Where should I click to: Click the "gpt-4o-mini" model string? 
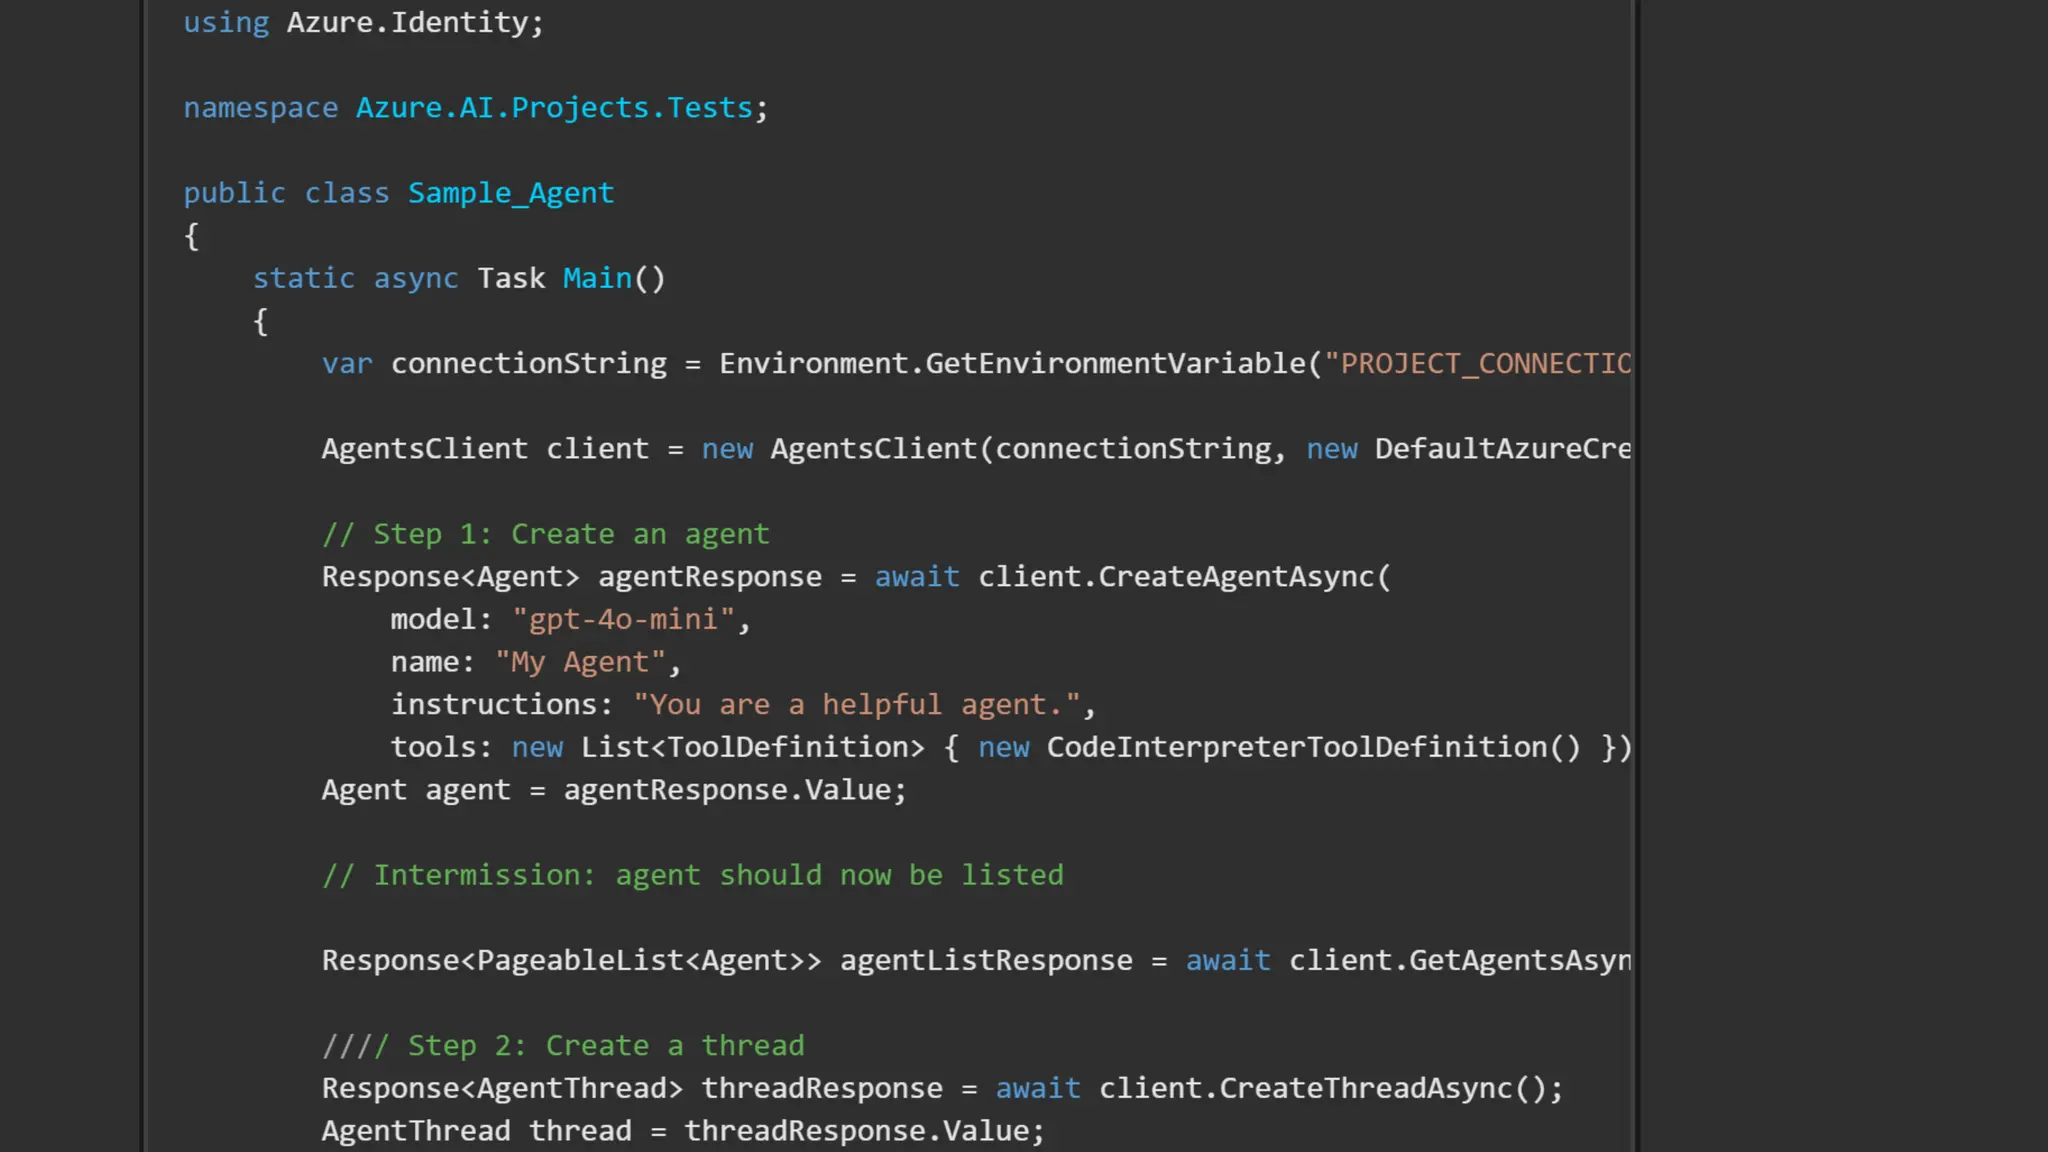[623, 620]
